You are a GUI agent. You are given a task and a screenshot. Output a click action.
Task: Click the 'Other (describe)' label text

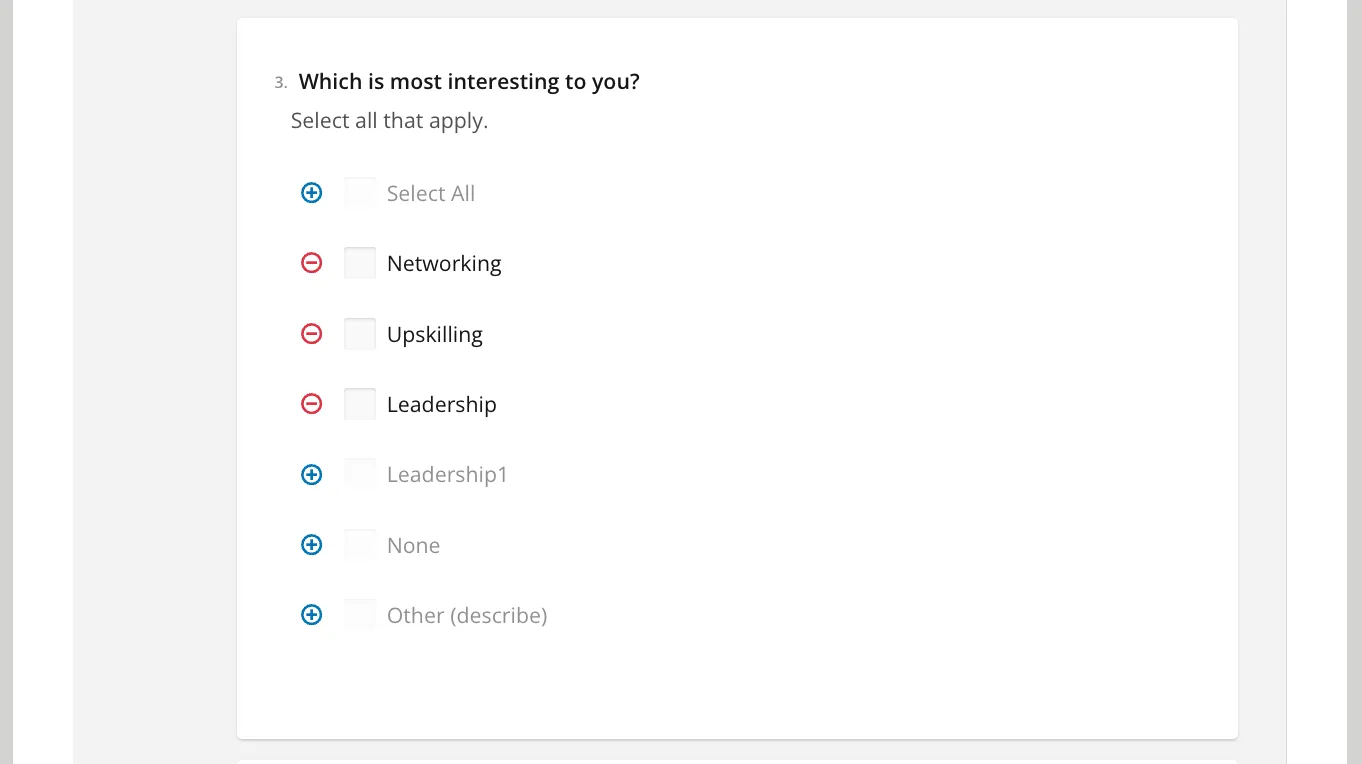click(x=467, y=616)
